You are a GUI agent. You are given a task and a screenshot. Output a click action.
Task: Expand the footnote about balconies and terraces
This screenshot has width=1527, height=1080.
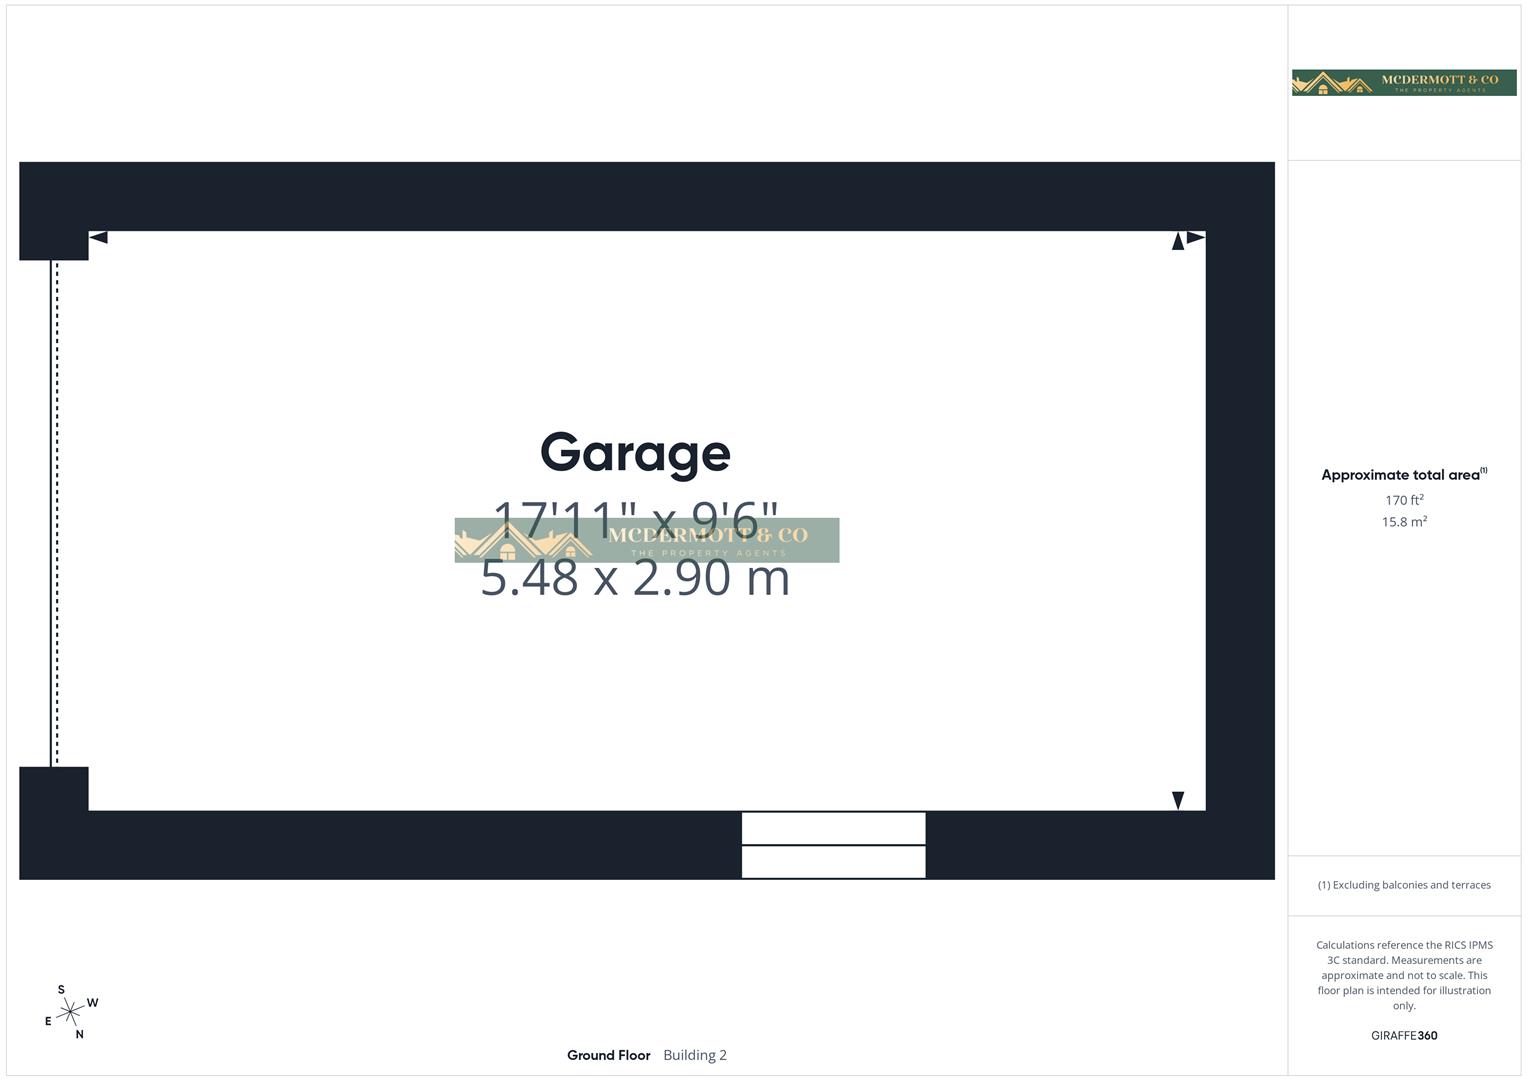coord(1404,884)
